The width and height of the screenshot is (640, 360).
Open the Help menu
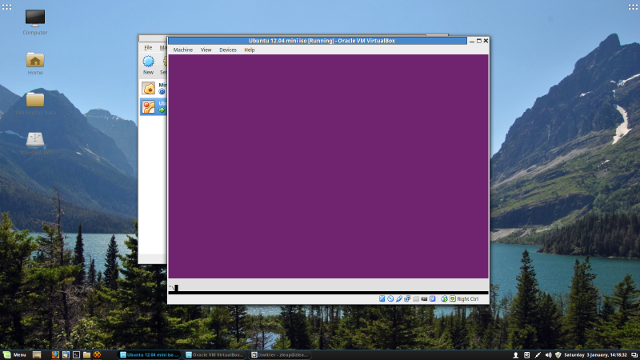tap(249, 50)
